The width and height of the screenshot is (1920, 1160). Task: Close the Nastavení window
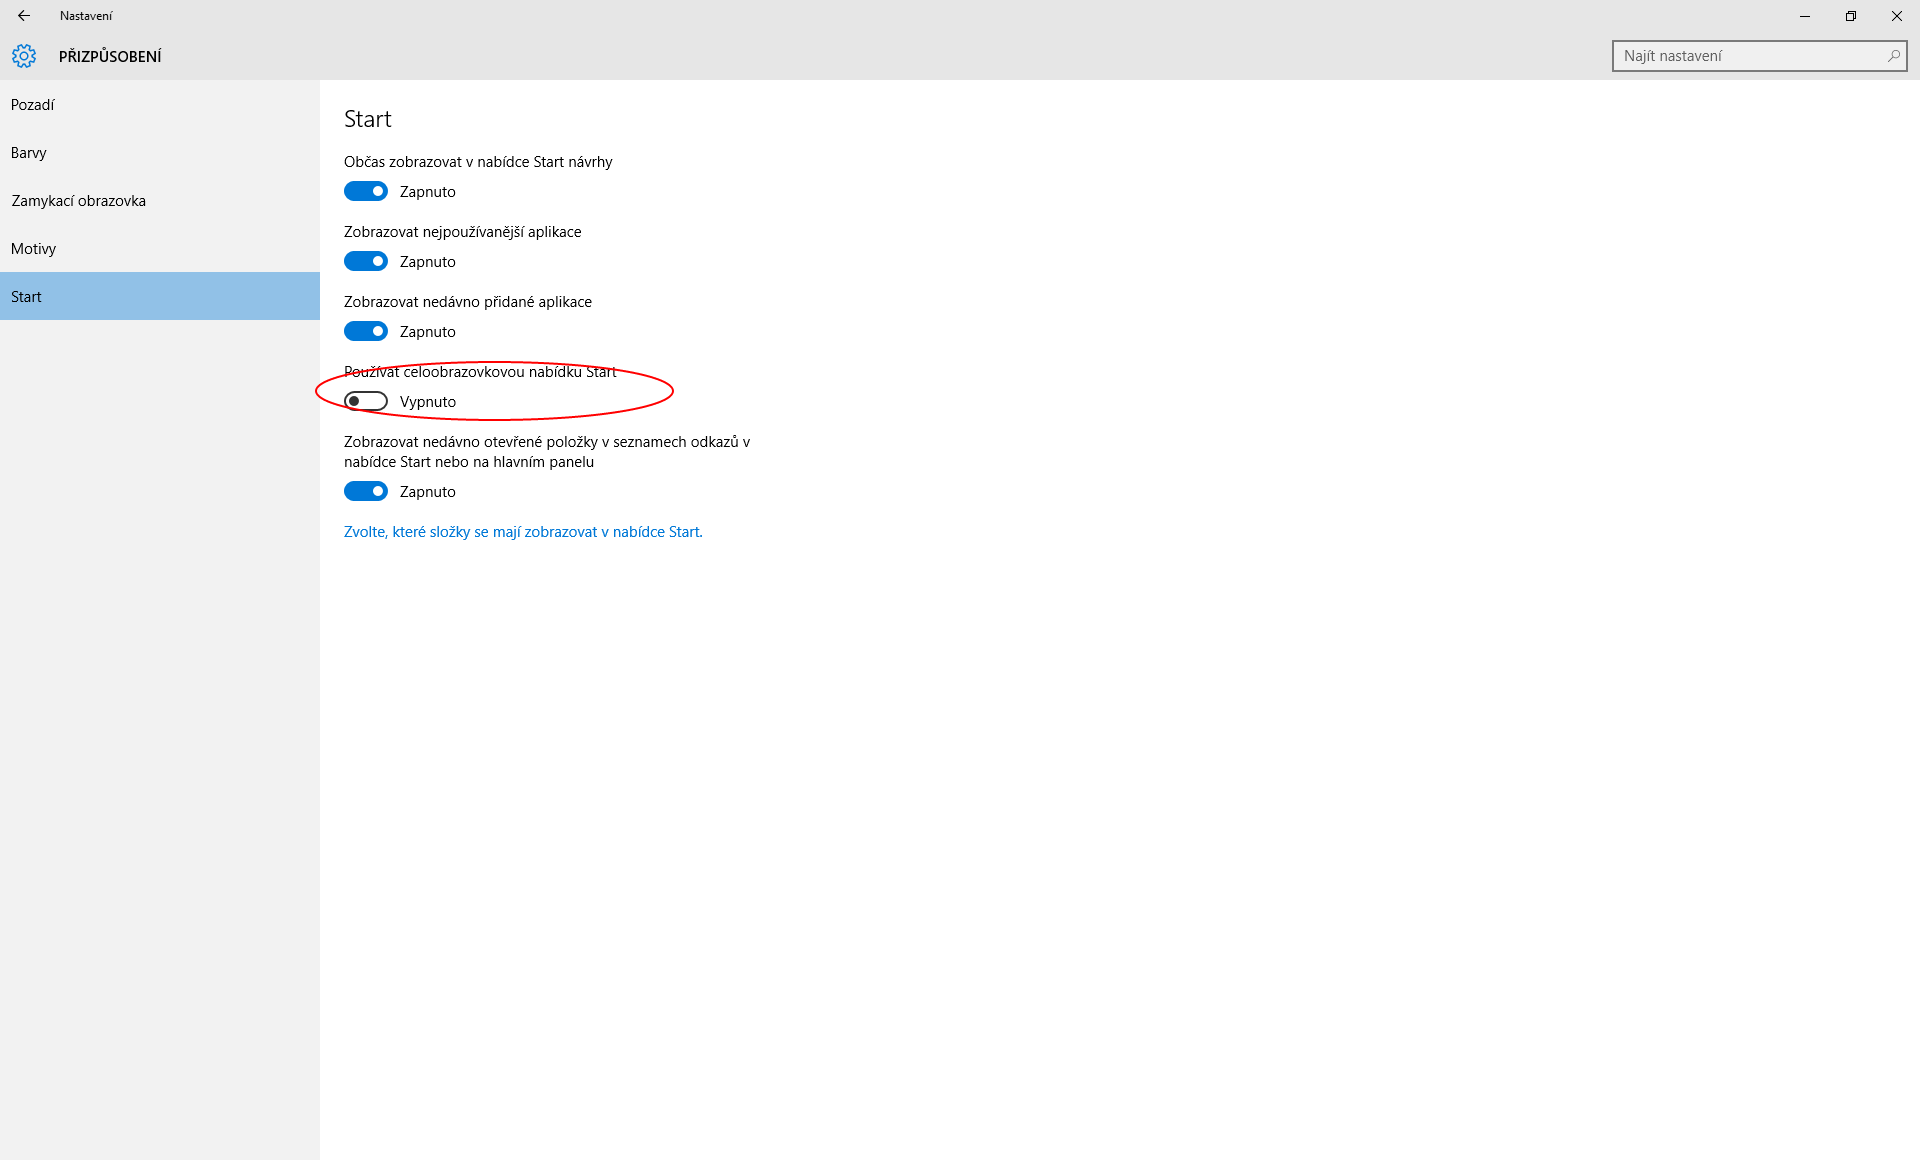click(1897, 16)
